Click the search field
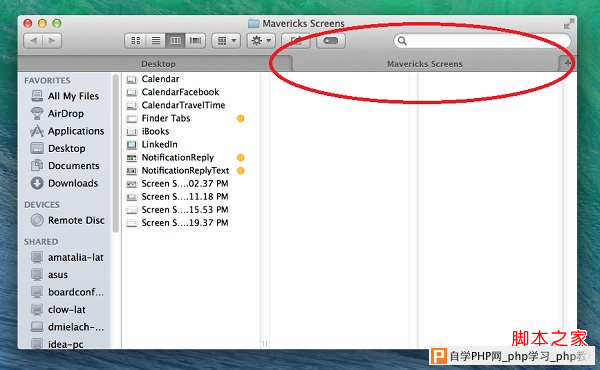This screenshot has height=370, width=600. pos(482,41)
